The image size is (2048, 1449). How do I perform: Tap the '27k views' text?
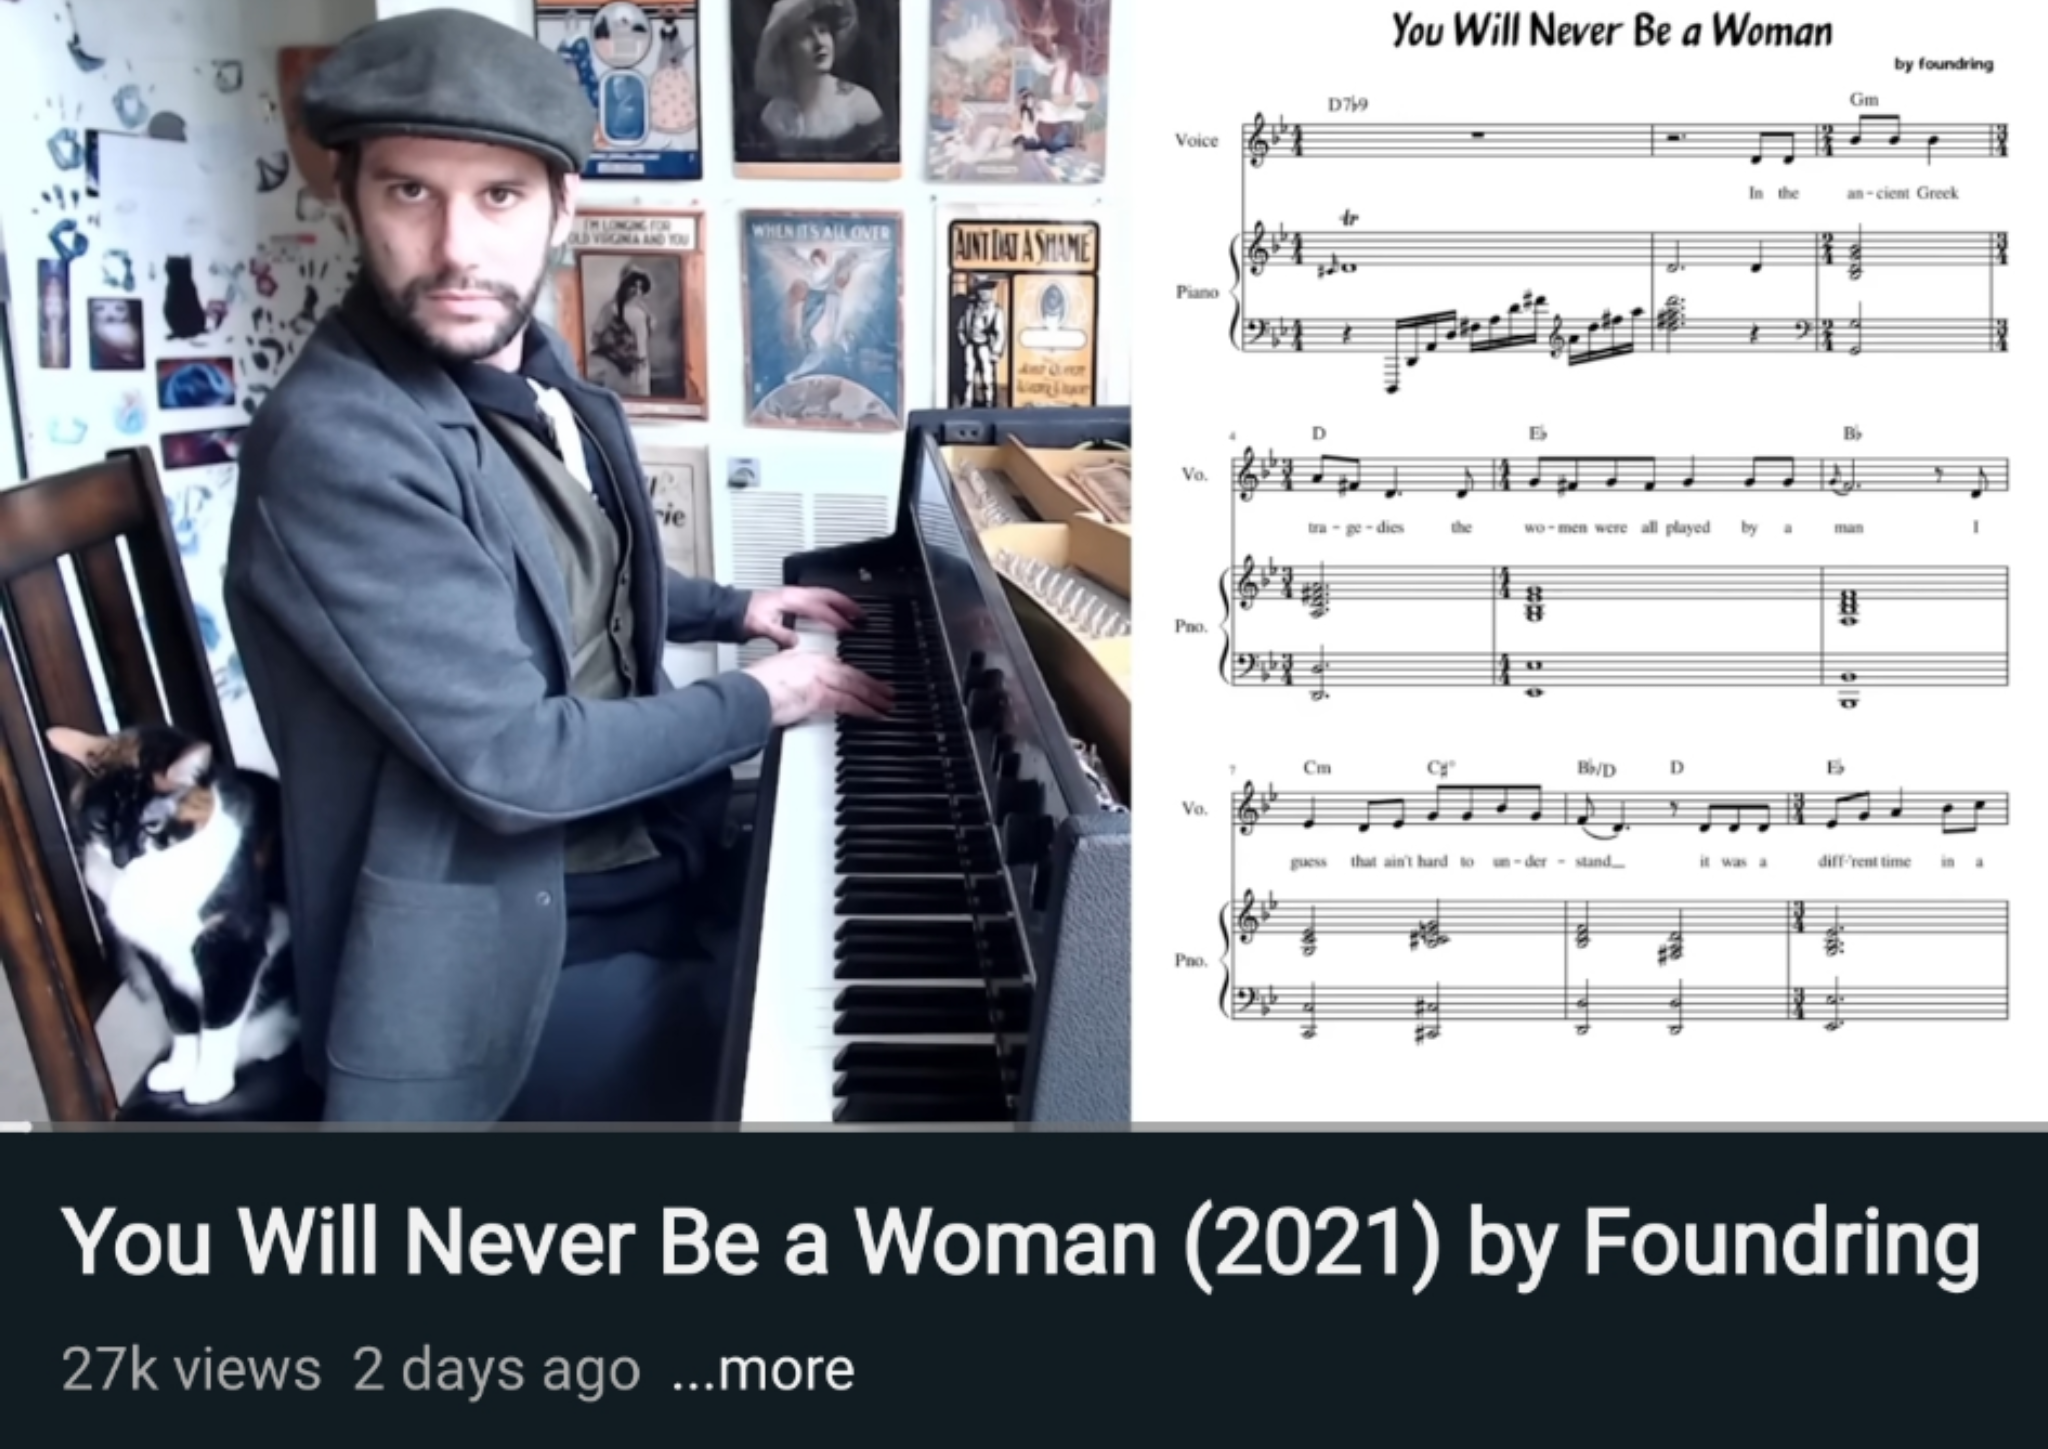pyautogui.click(x=190, y=1370)
